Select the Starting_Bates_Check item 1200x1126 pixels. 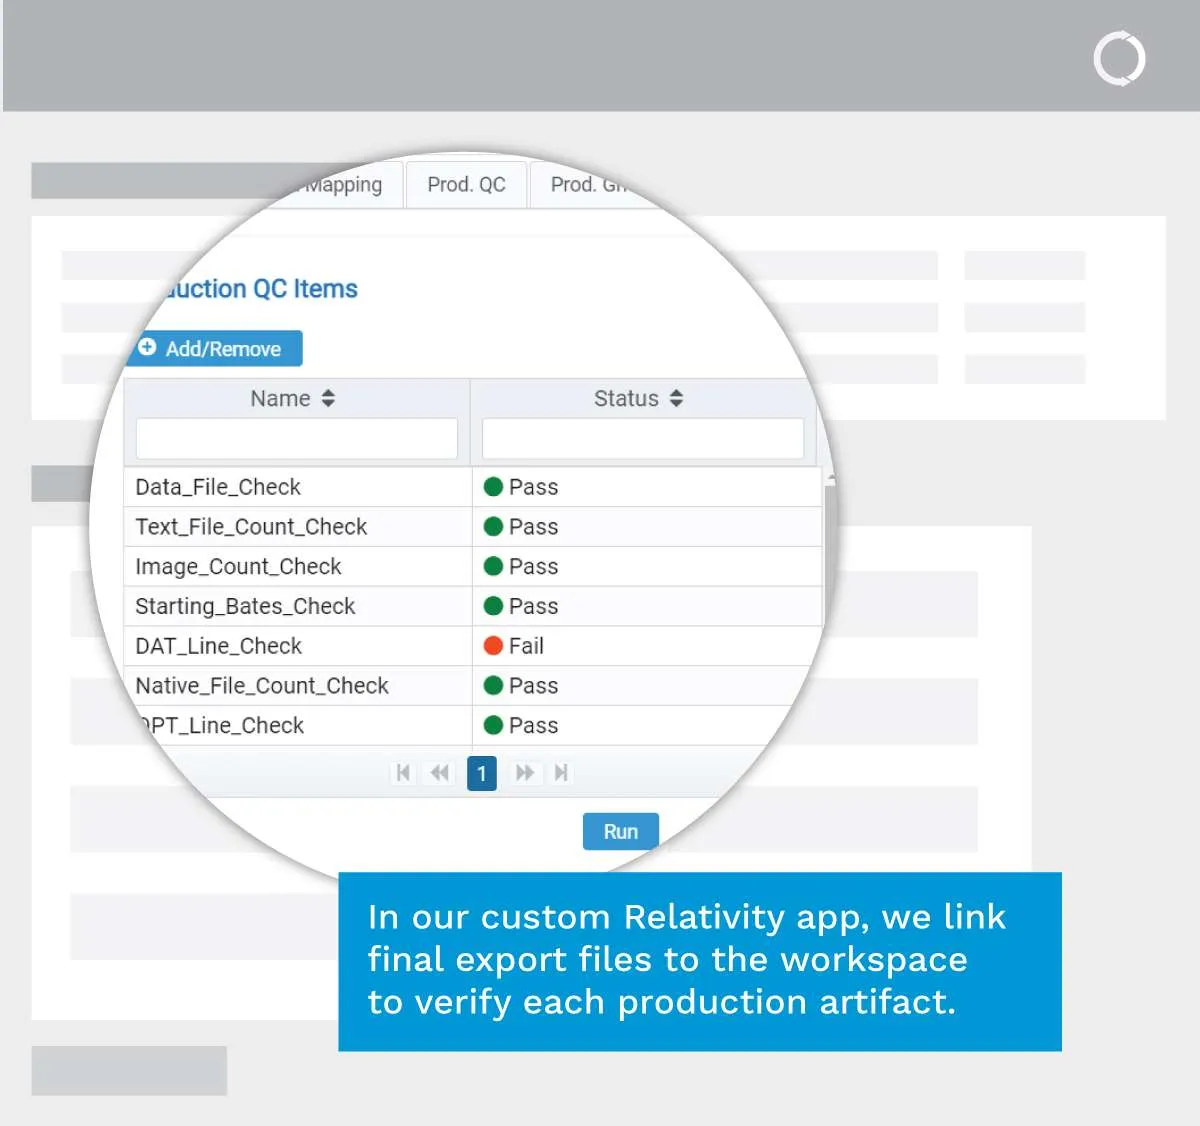[x=245, y=606]
